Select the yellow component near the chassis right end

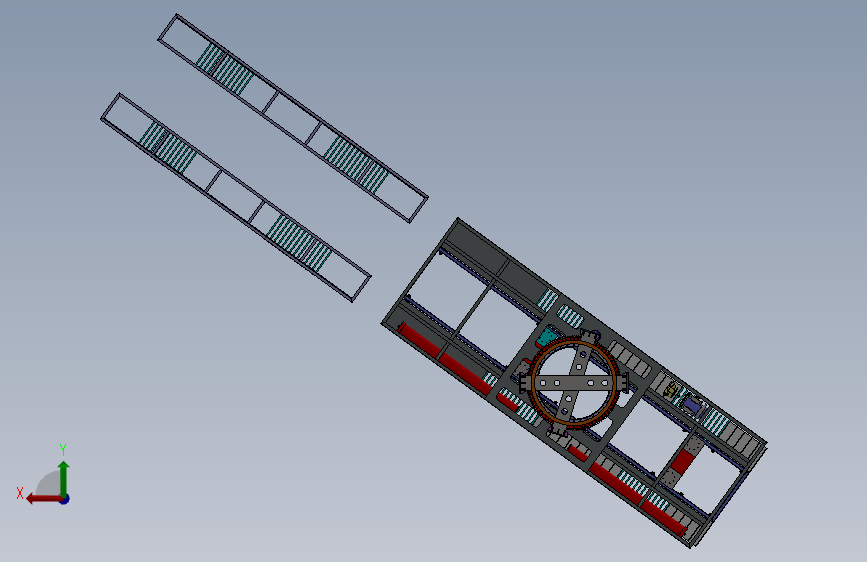coord(671,390)
